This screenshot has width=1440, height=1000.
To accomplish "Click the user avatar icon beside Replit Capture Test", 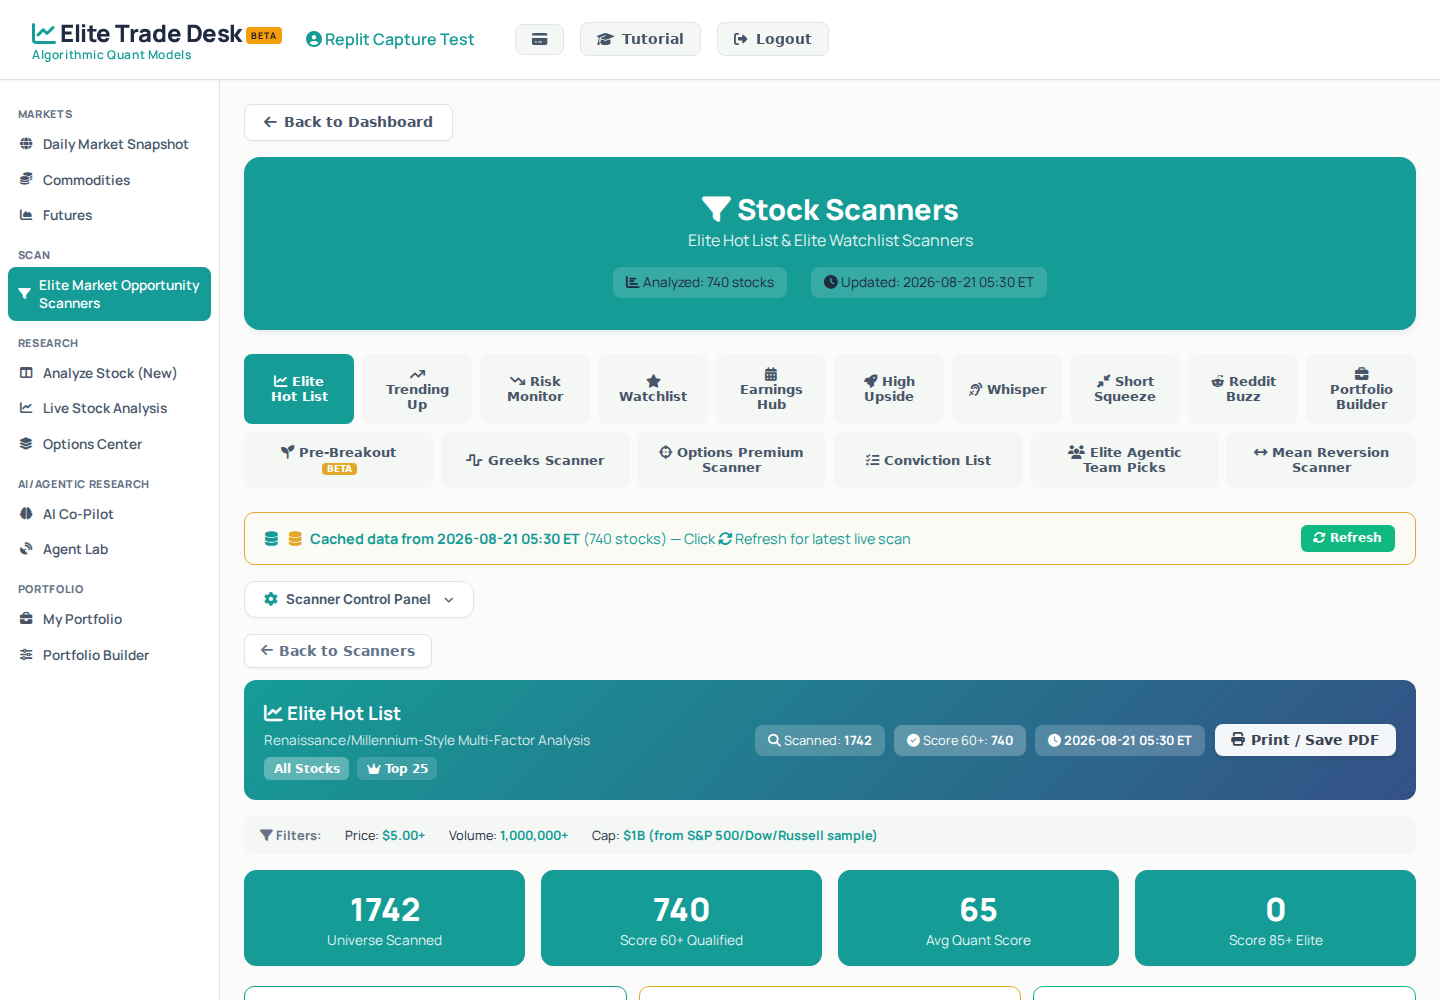I will tap(314, 40).
